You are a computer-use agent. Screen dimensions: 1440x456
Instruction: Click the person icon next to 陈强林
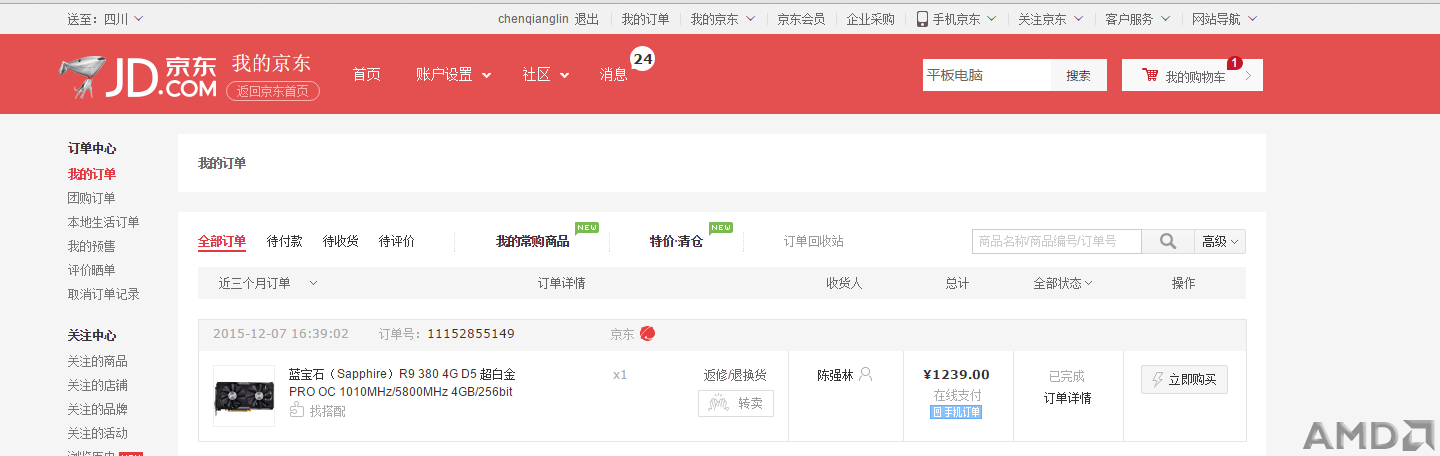[866, 374]
